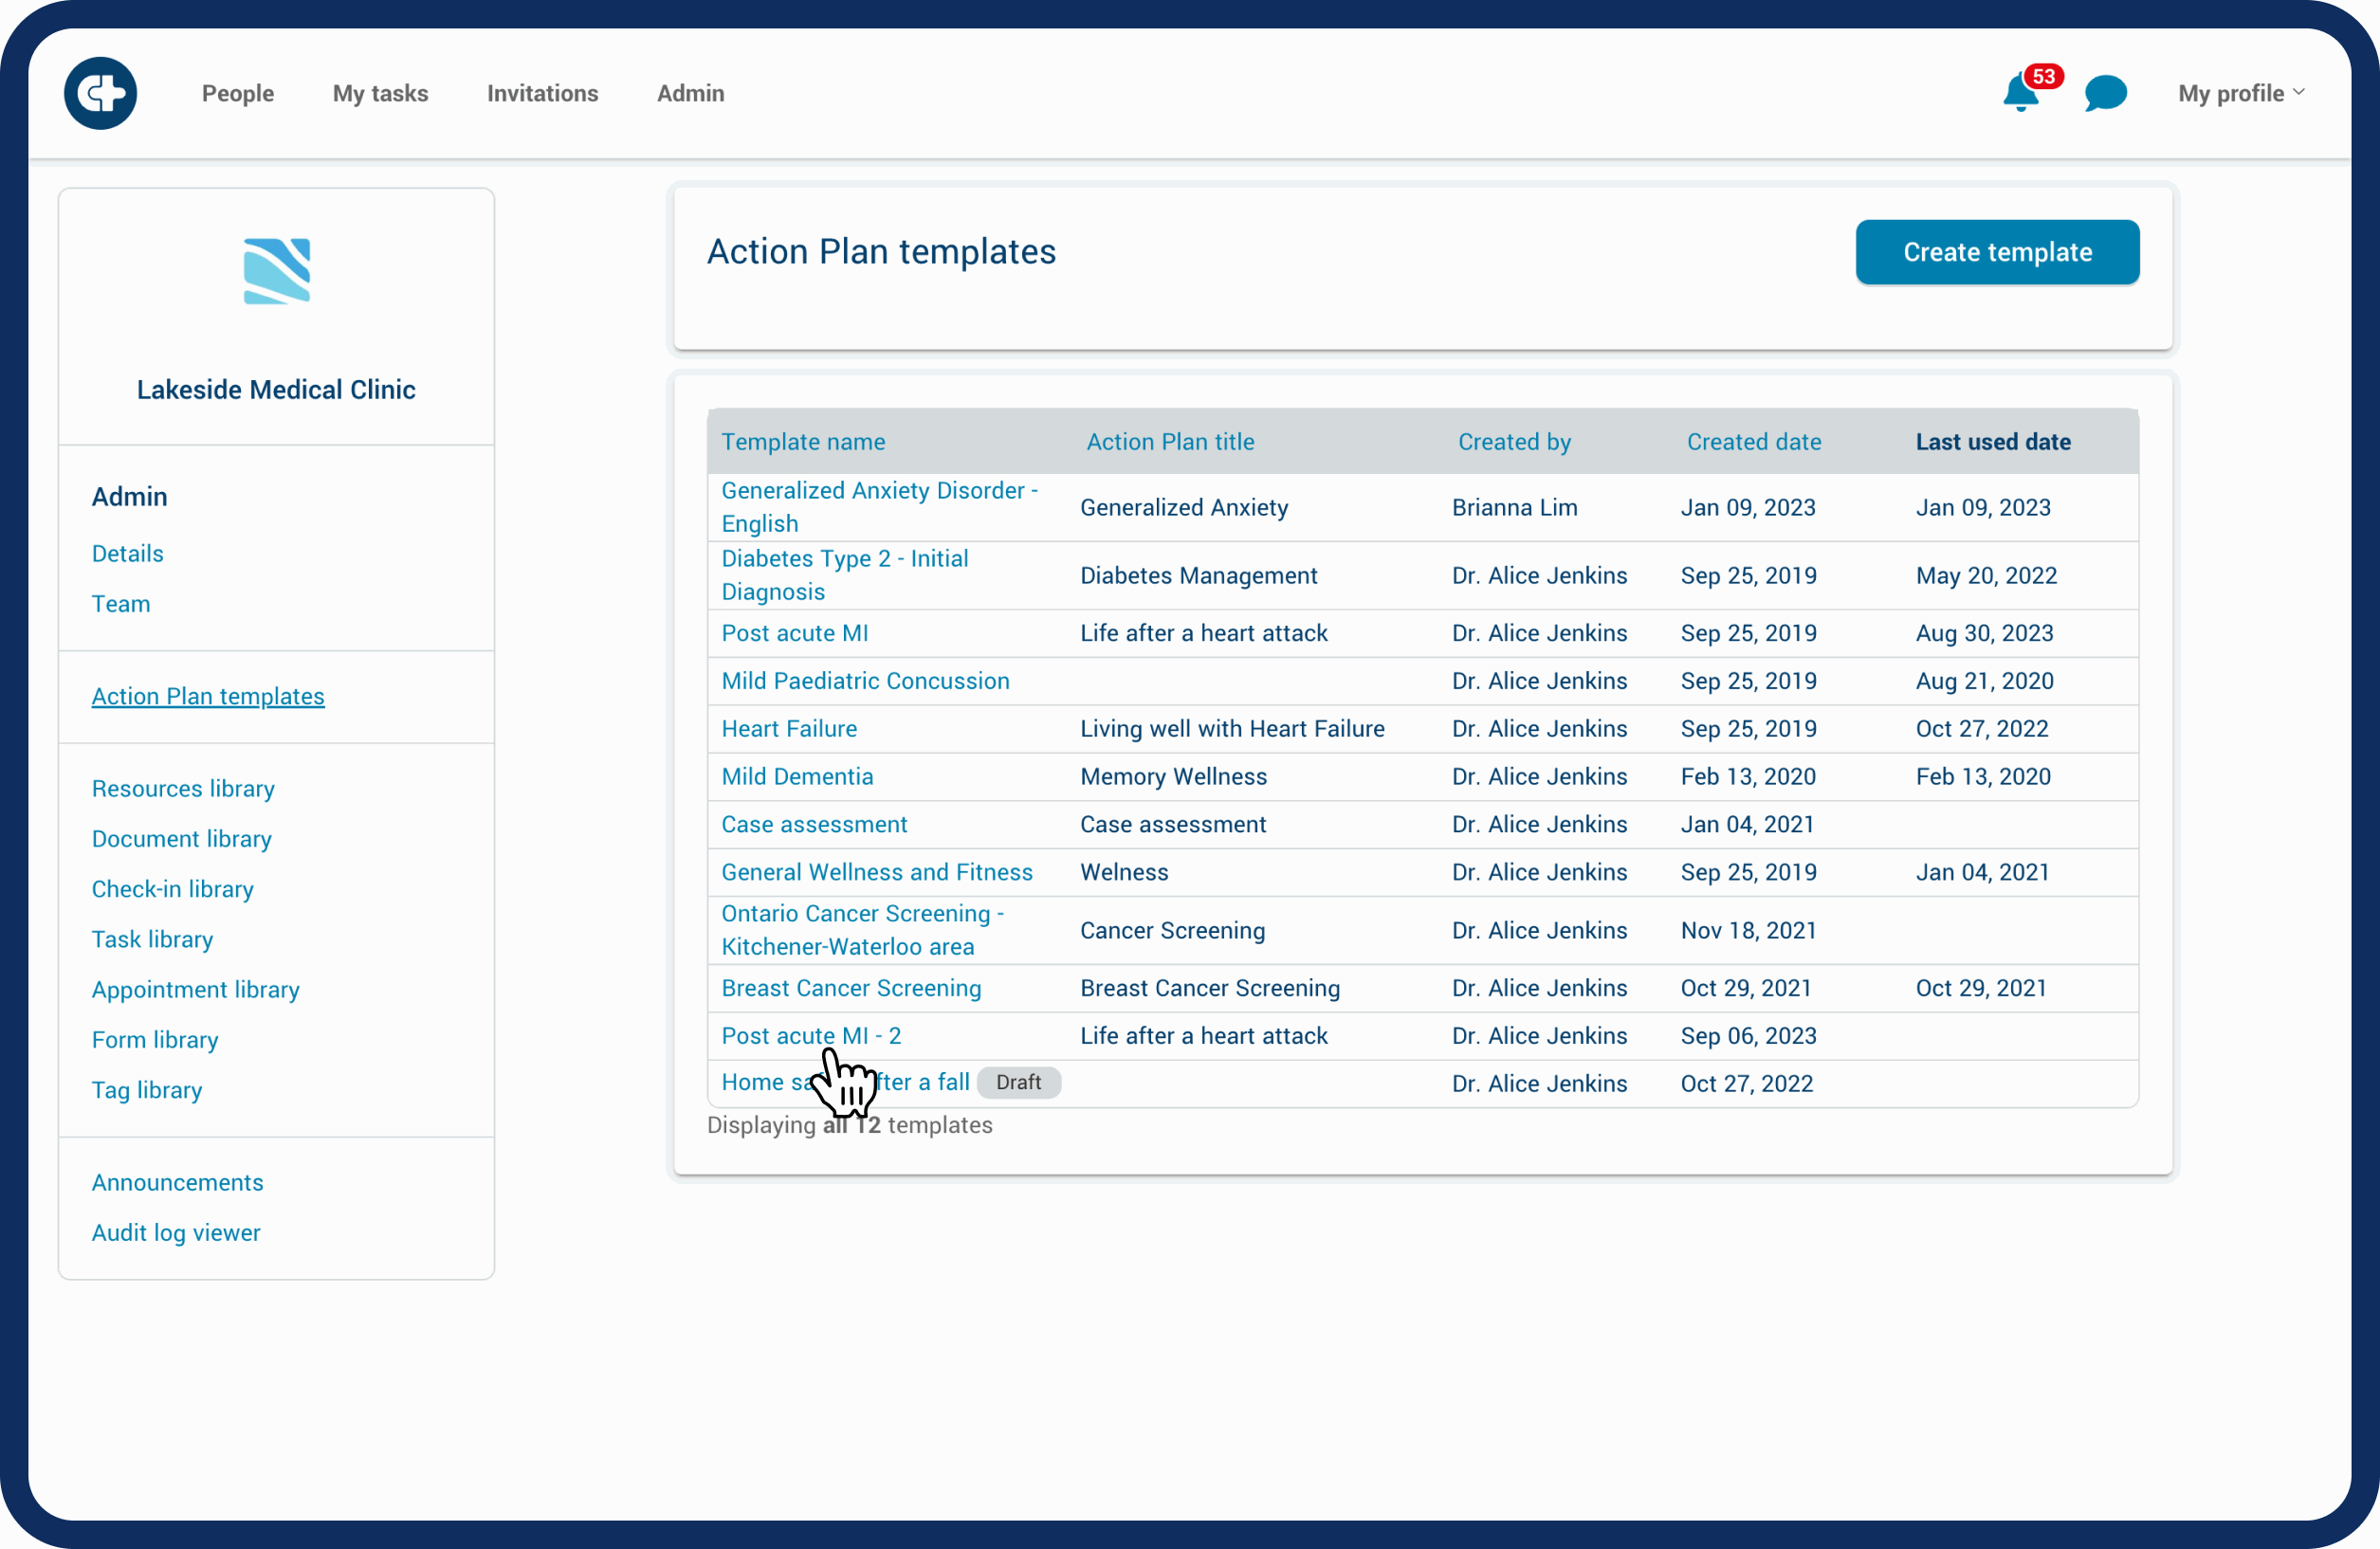Open Resources library in the sidebar
2380x1549 pixels.
tap(183, 788)
